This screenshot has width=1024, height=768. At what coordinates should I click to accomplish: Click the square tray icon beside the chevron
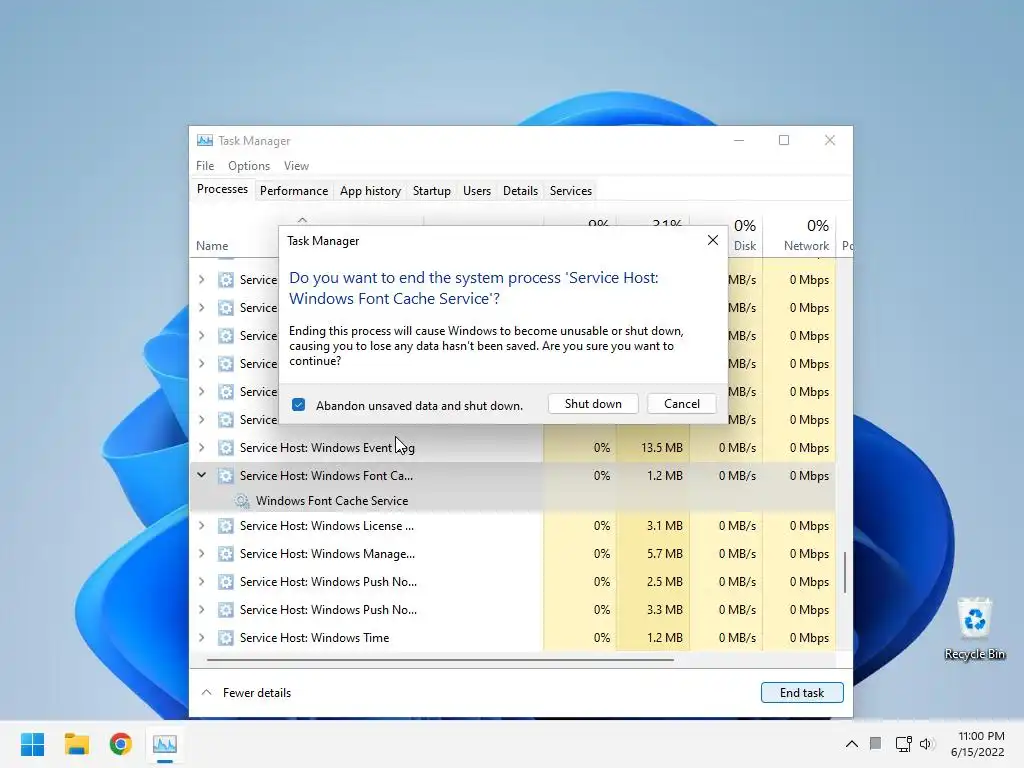pos(876,743)
